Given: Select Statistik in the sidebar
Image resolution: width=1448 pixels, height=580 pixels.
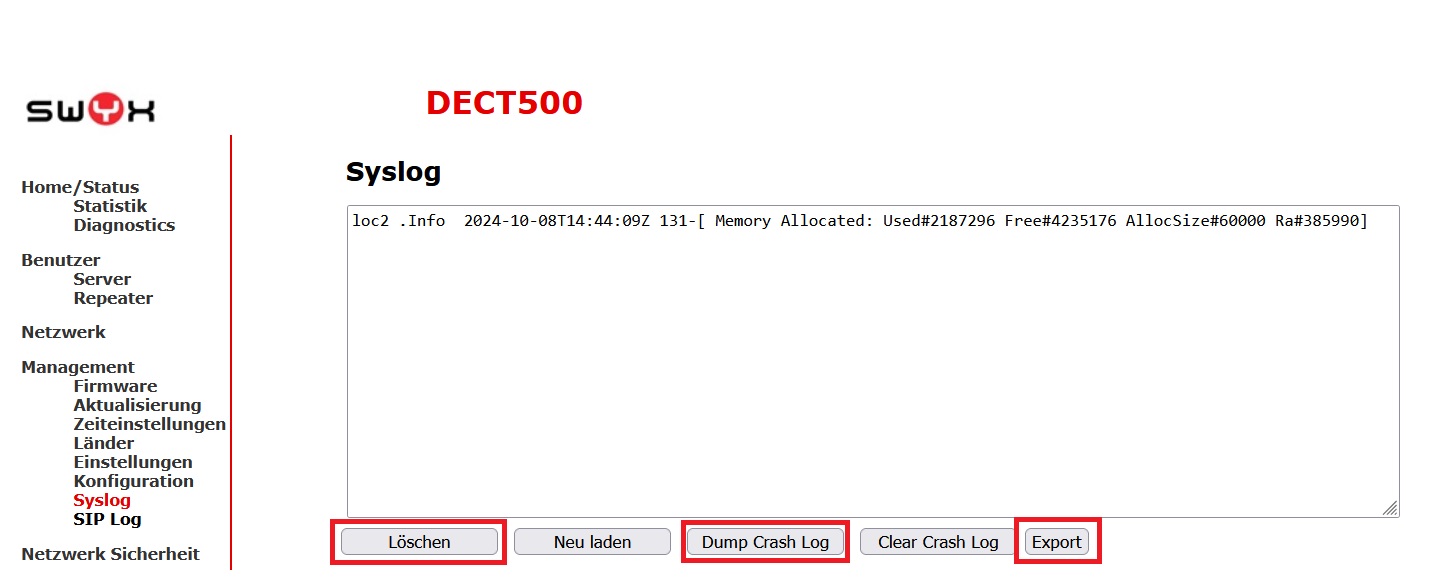Looking at the screenshot, I should (x=109, y=206).
